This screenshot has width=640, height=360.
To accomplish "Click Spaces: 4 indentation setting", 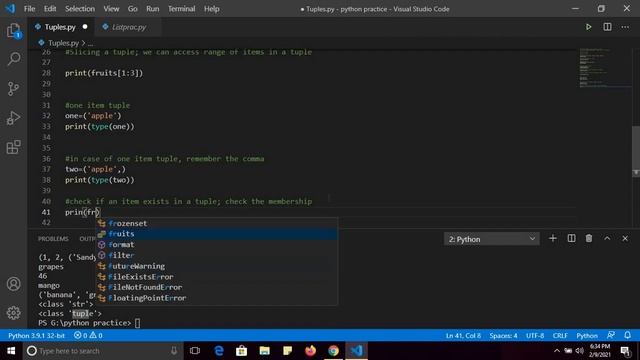I will [503, 336].
